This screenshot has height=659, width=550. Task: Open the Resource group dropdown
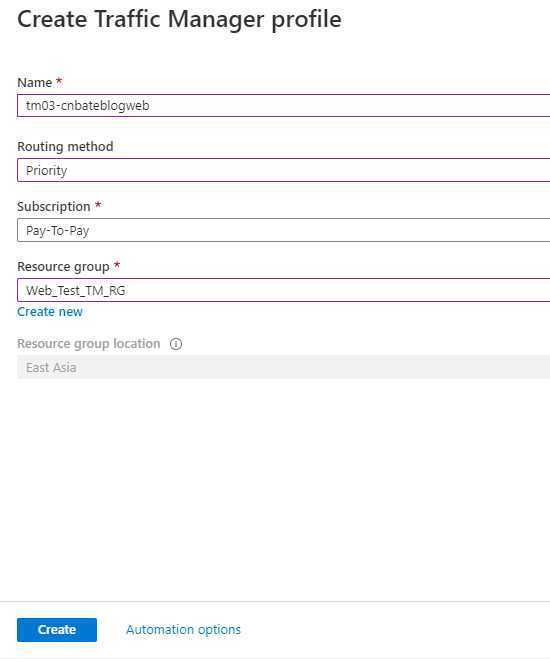pos(284,290)
